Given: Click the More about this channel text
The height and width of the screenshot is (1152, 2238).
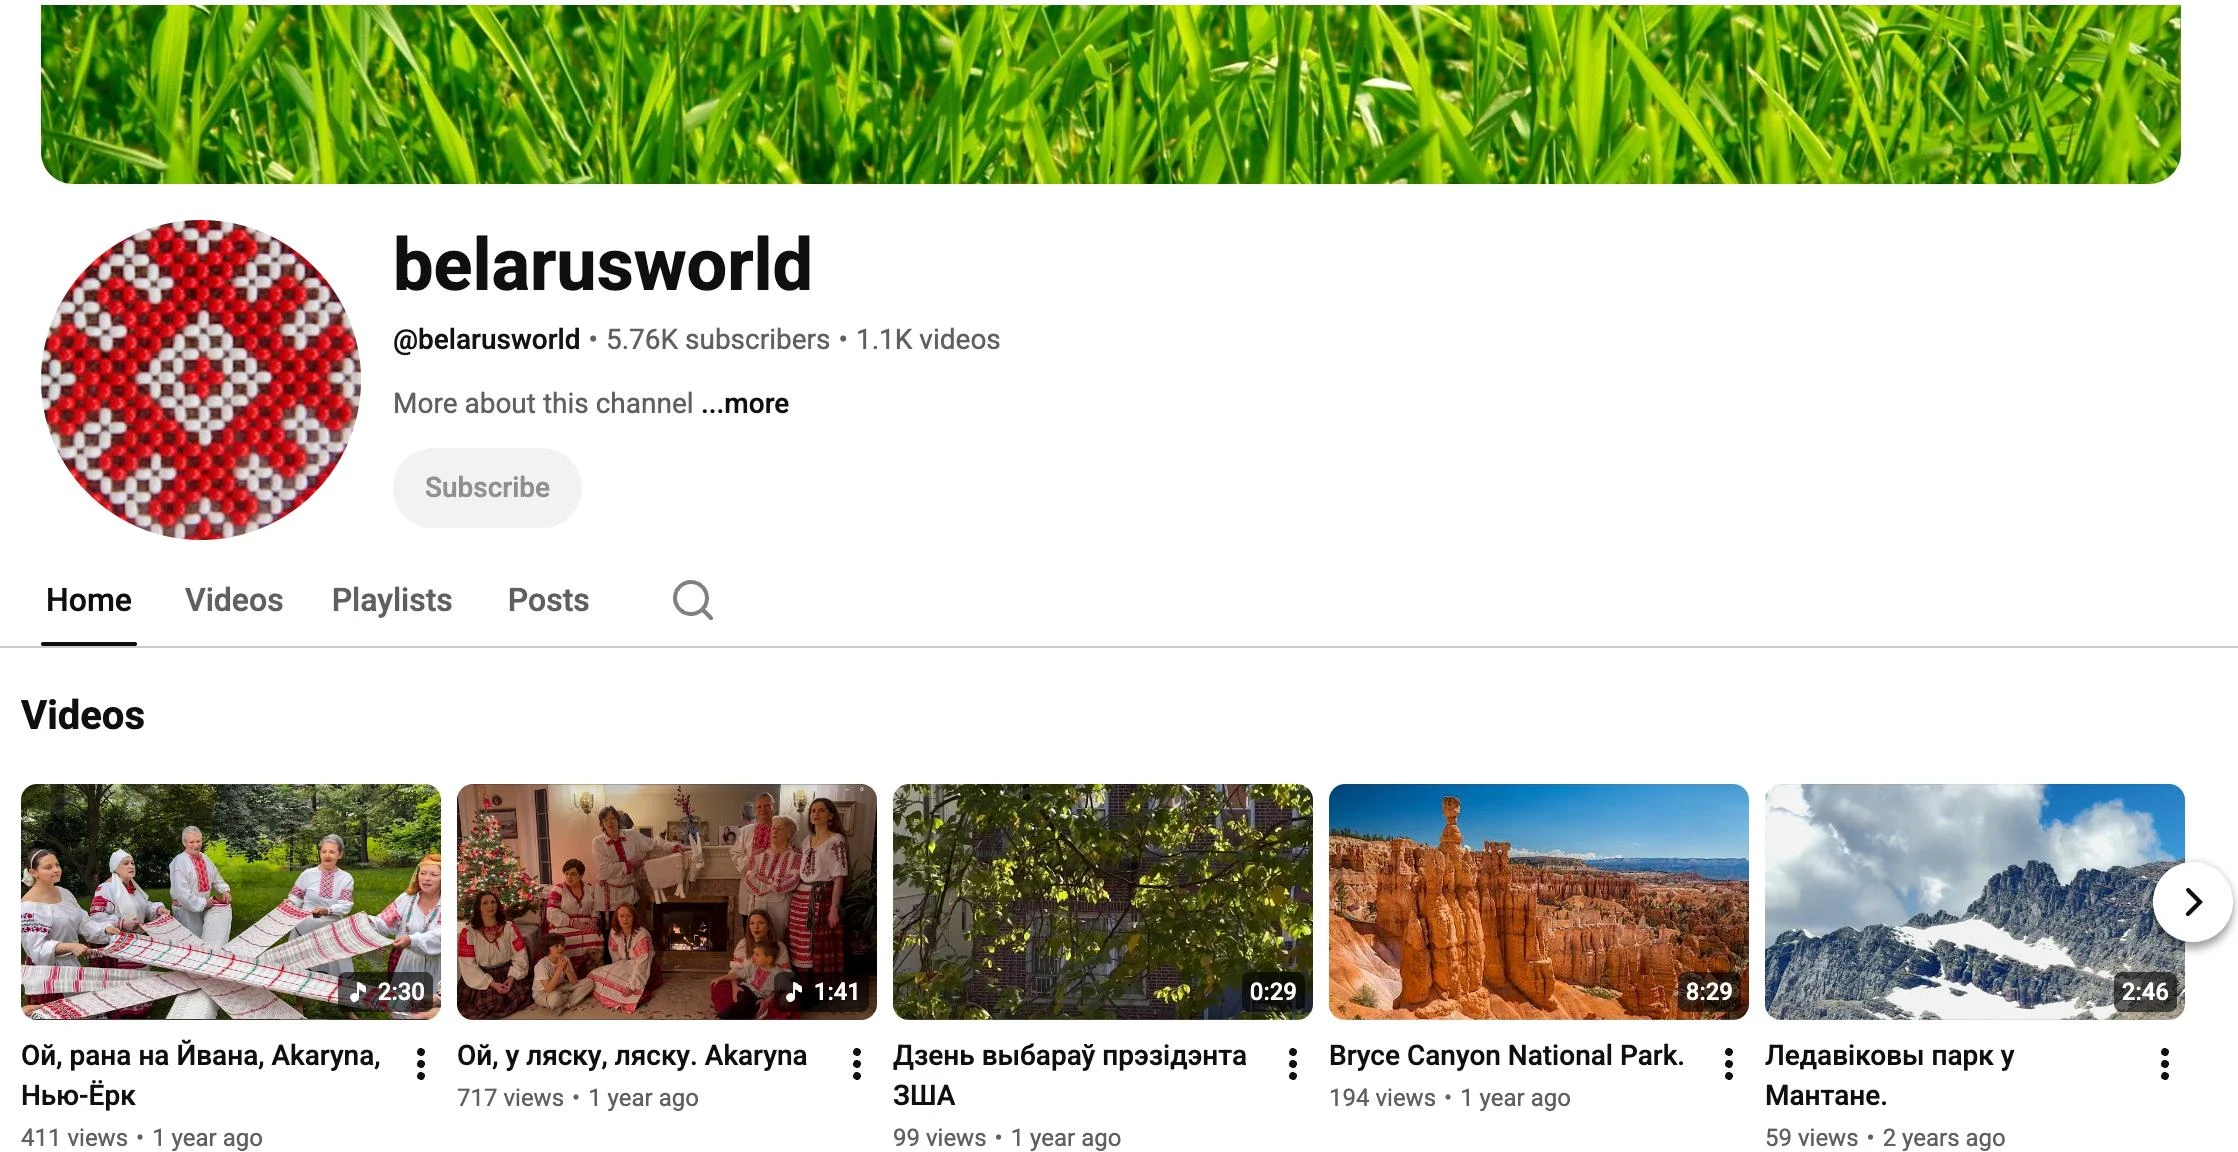Looking at the screenshot, I should [543, 404].
